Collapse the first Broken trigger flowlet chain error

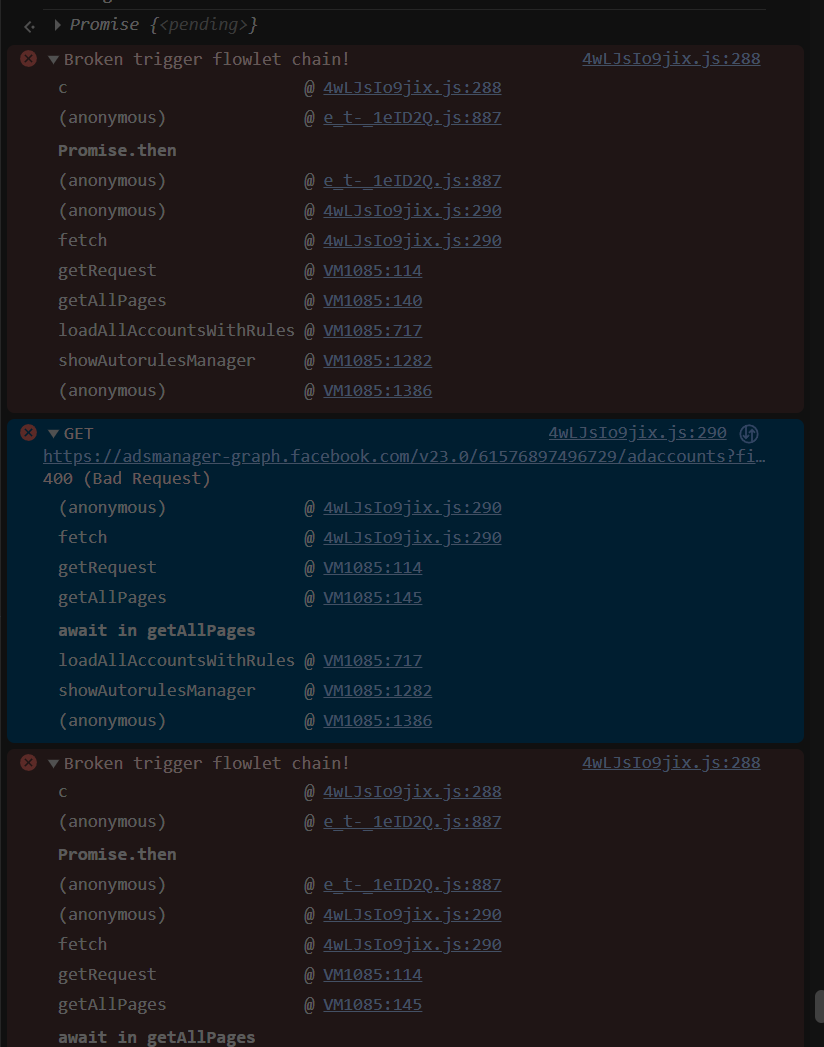pos(53,59)
